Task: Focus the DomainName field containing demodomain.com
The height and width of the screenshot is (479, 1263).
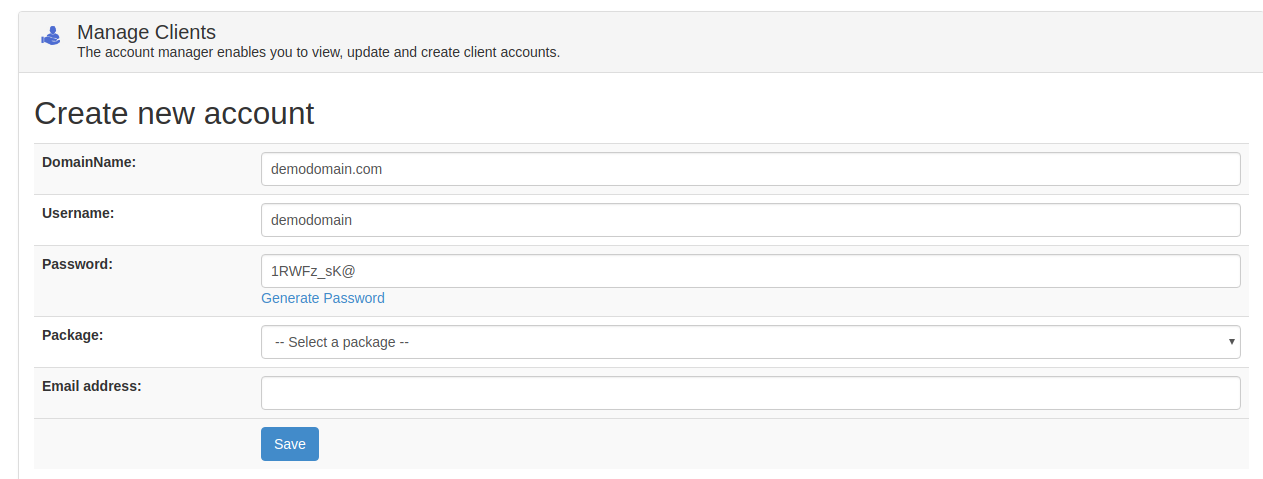Action: point(750,169)
